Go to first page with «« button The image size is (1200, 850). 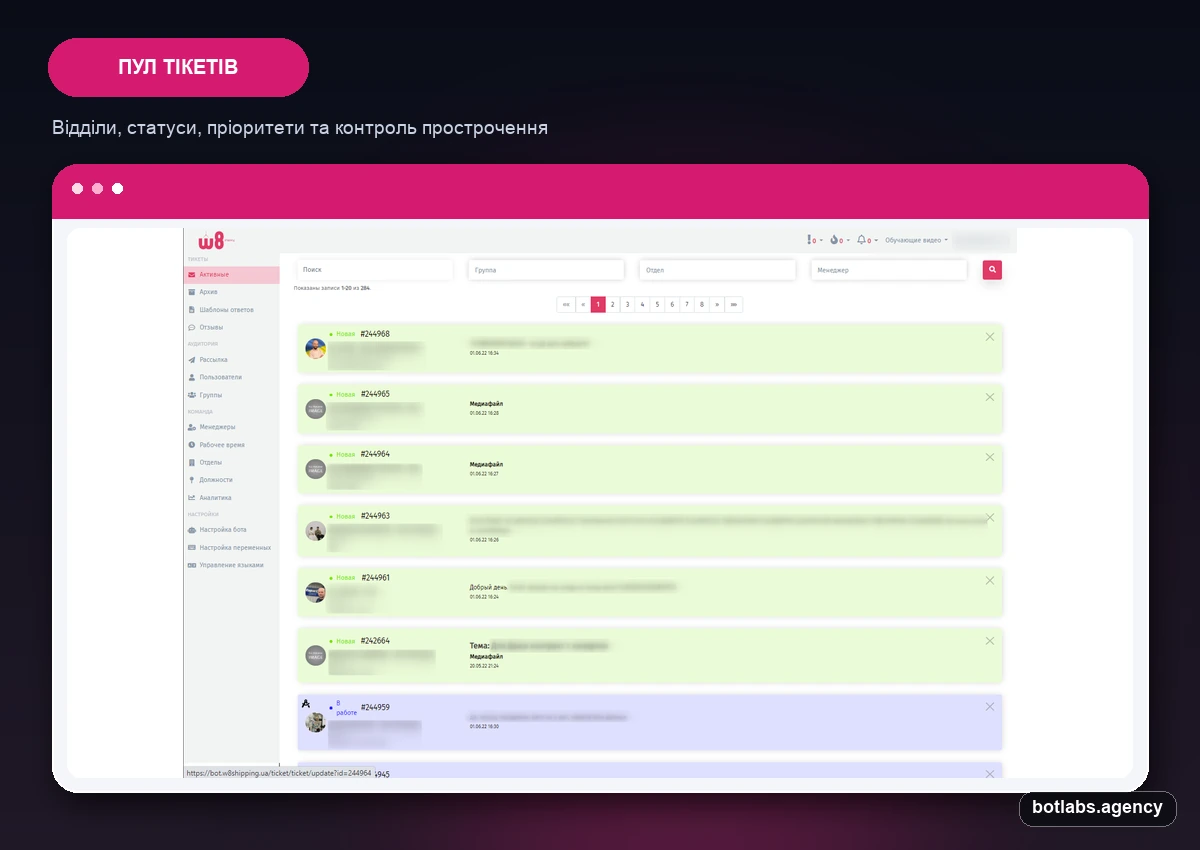point(566,305)
